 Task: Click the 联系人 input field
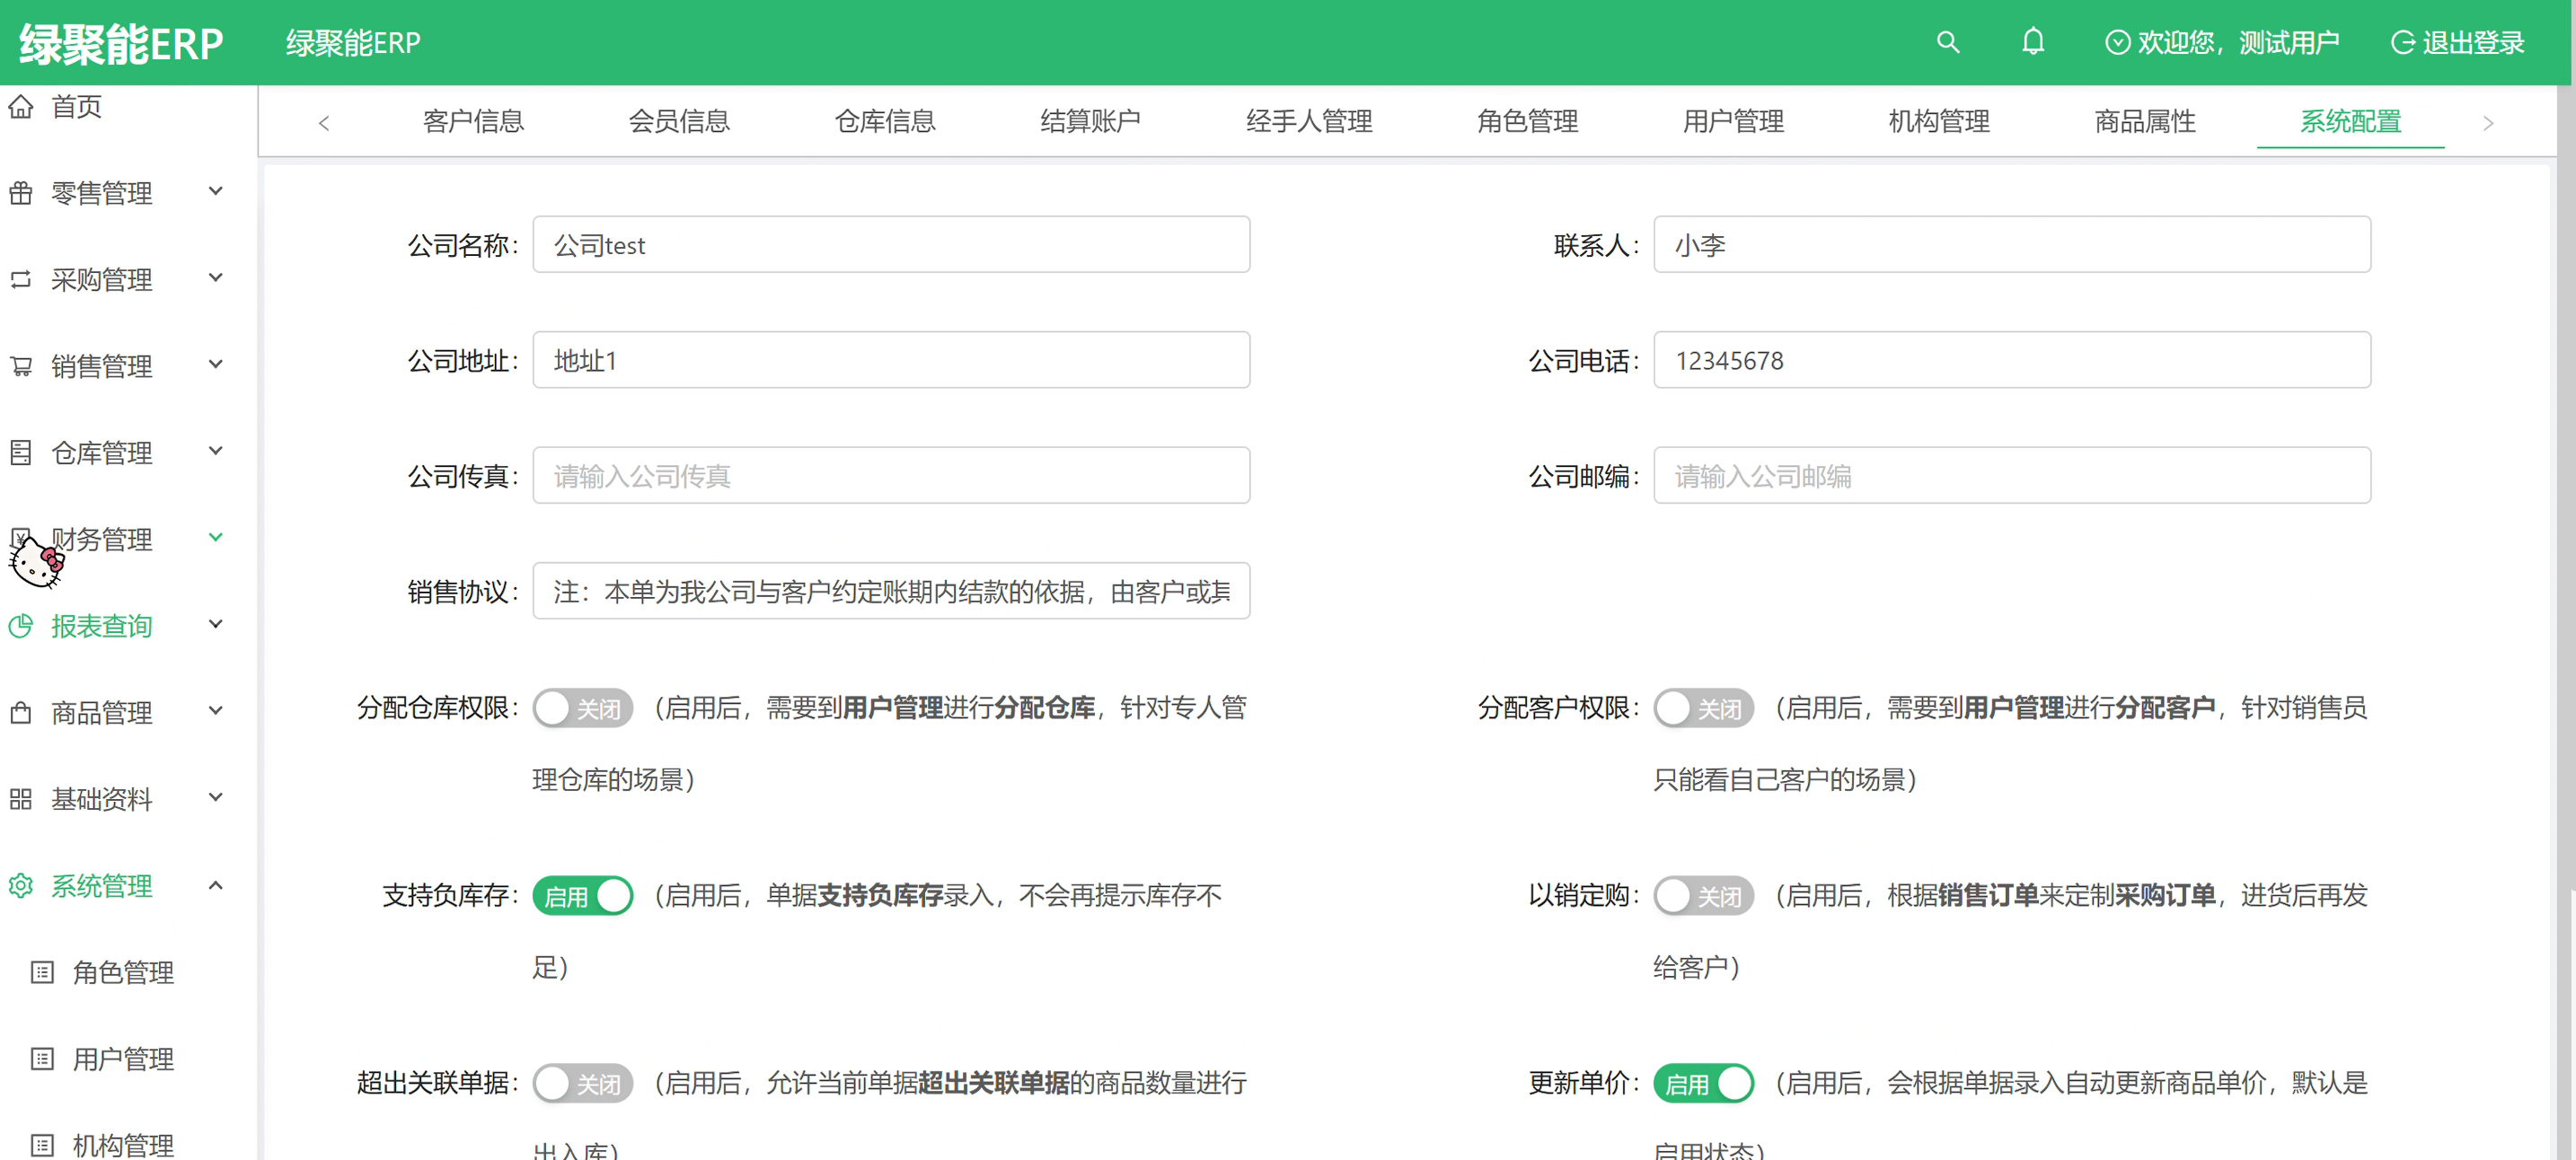2012,245
